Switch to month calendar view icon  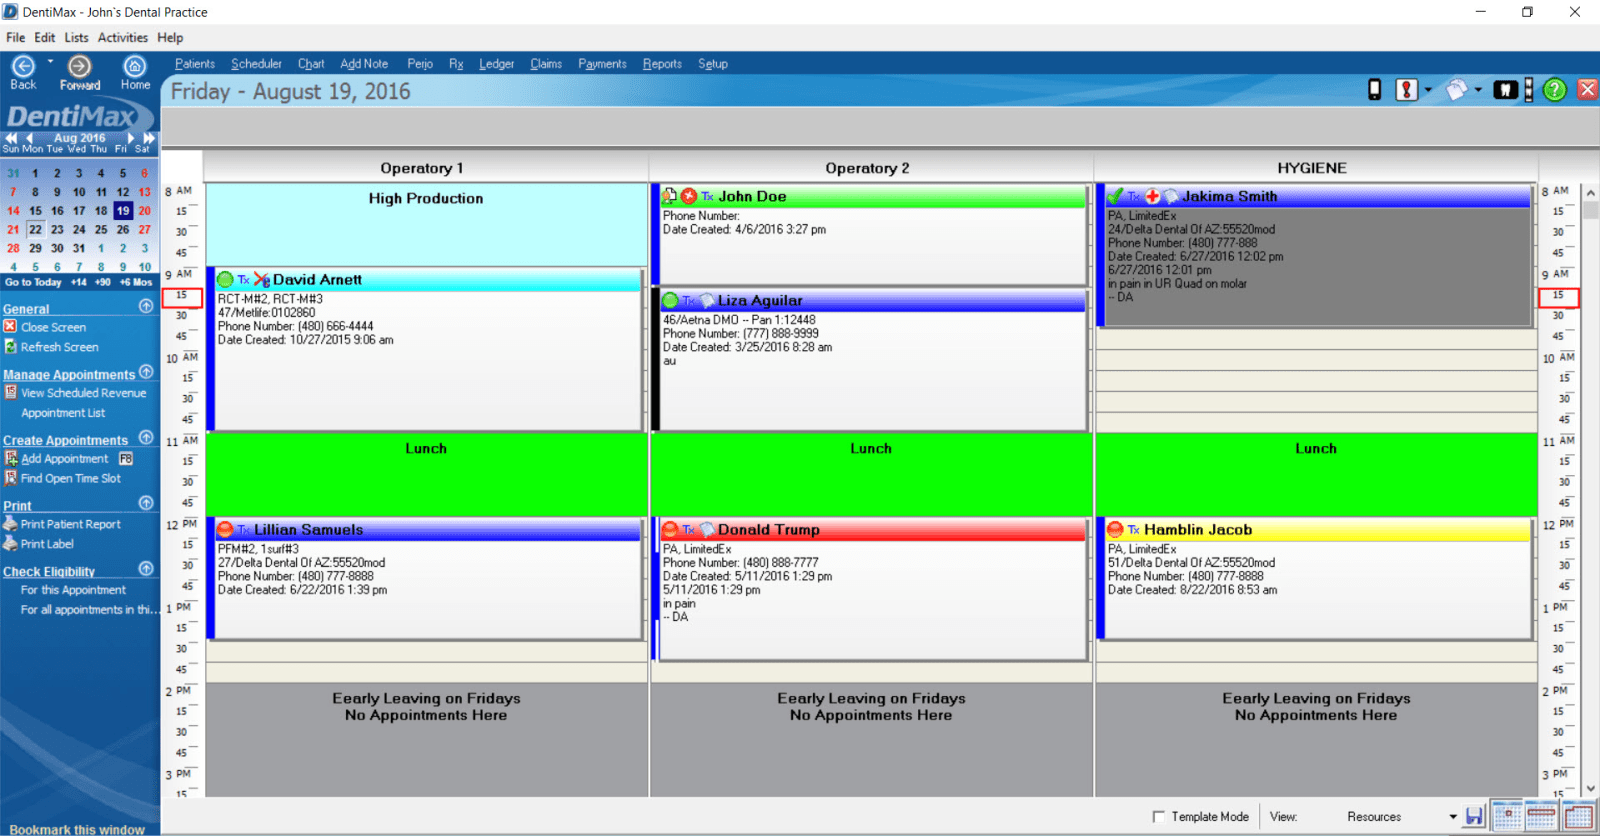pyautogui.click(x=1578, y=816)
